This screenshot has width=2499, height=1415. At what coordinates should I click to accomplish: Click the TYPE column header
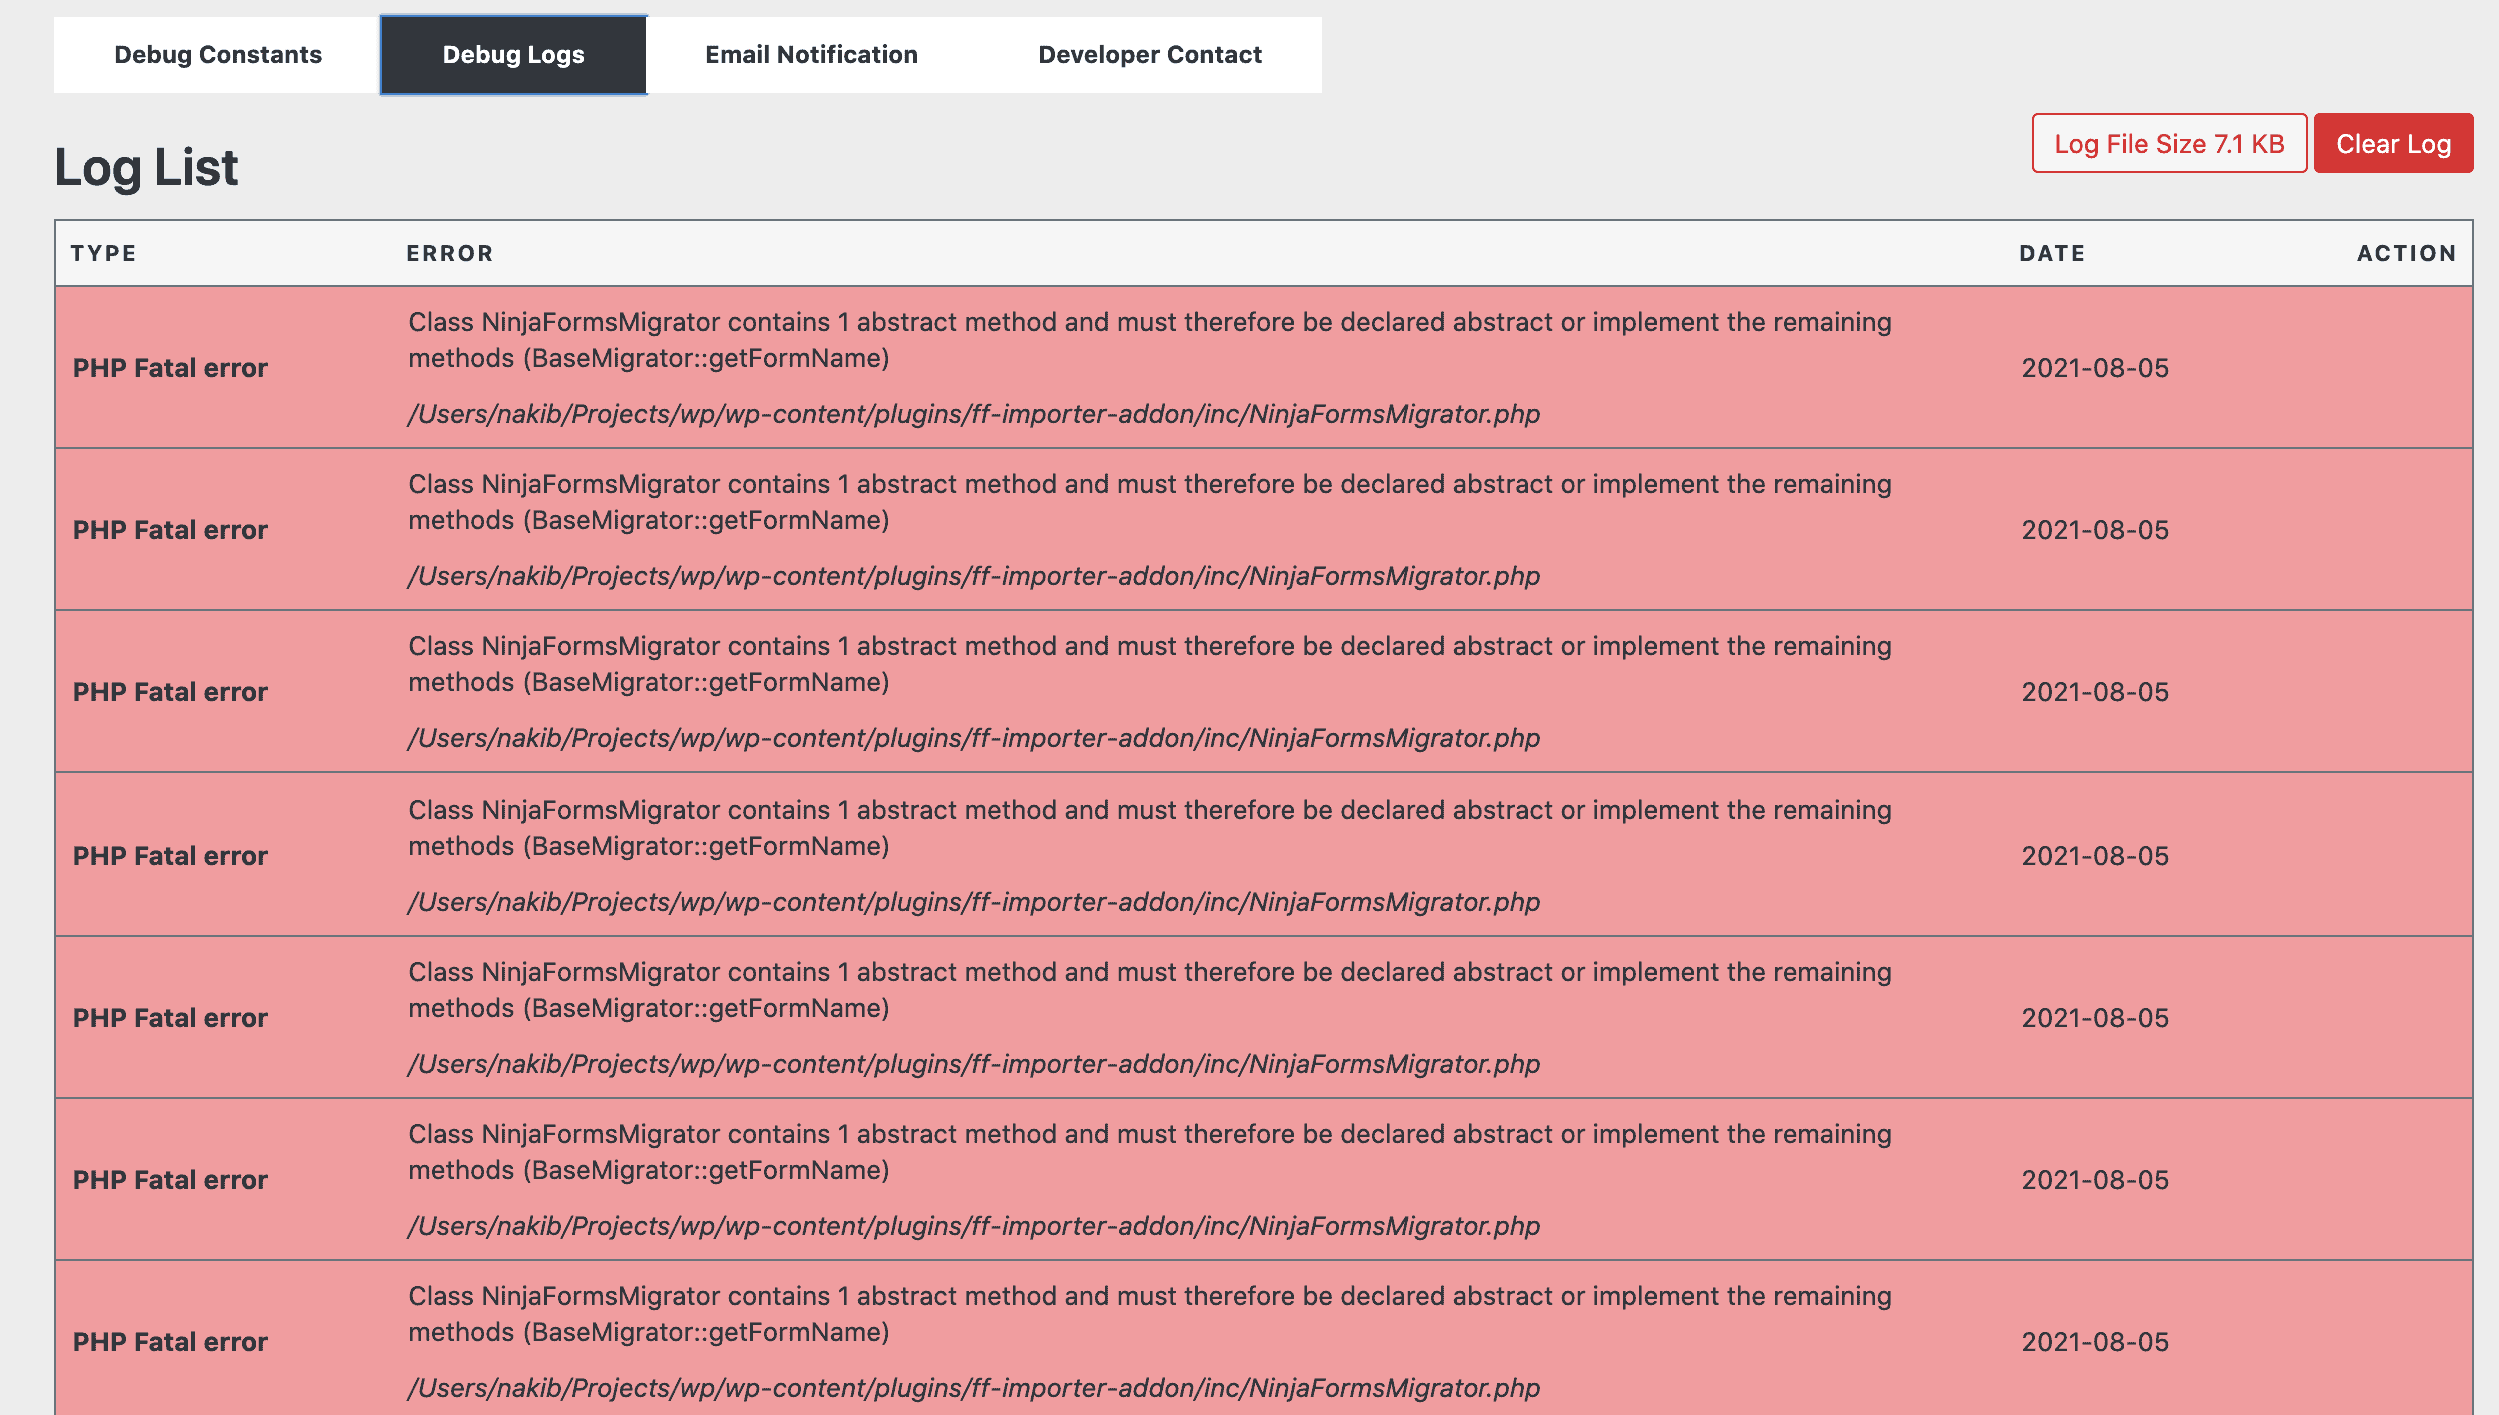103,254
